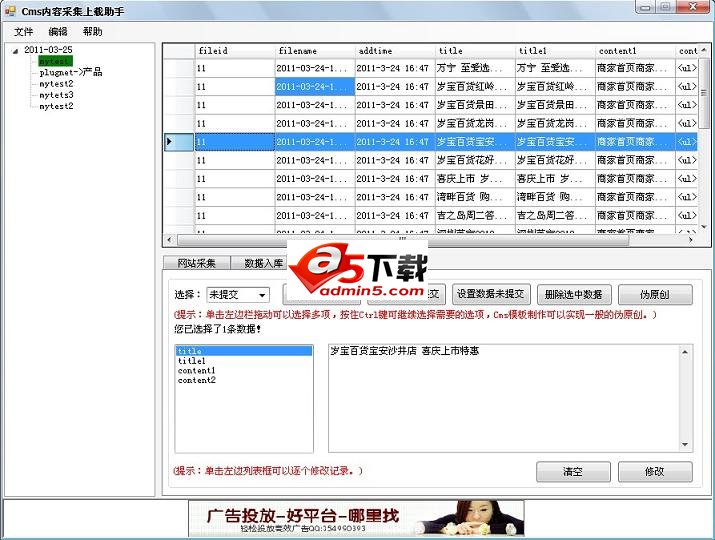
Task: Select title cell 岁宝百货景田...
Action: 475,105
